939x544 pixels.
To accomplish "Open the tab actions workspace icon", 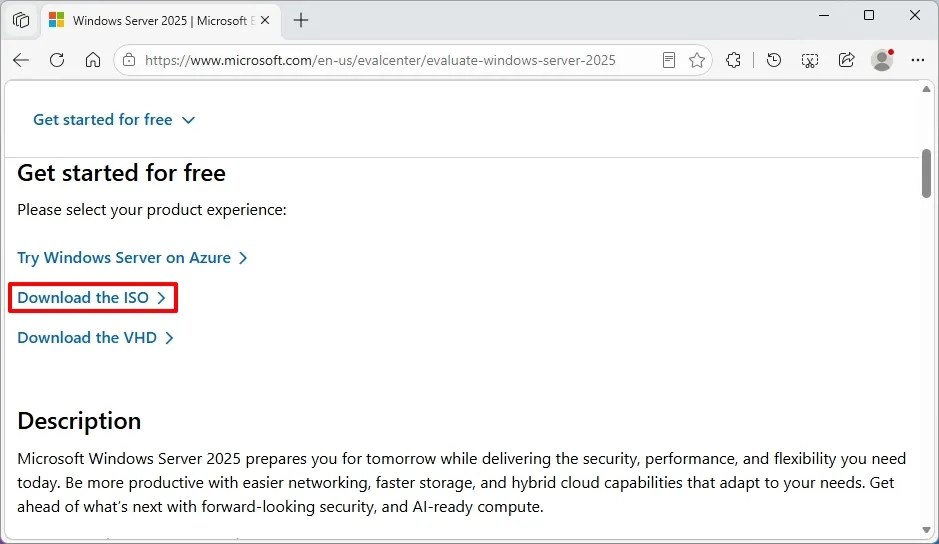I will pyautogui.click(x=21, y=20).
